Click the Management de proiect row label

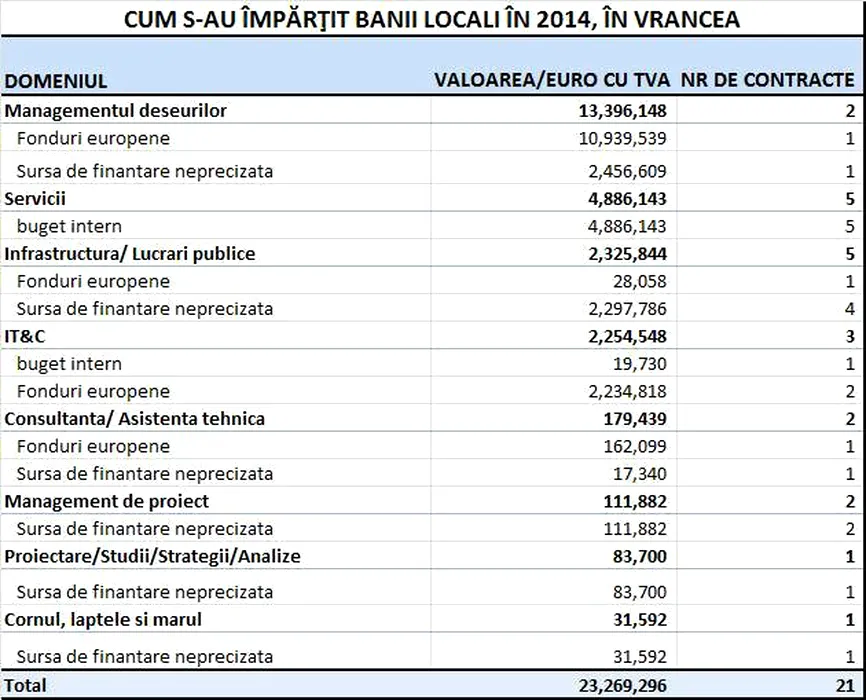[x=107, y=501]
